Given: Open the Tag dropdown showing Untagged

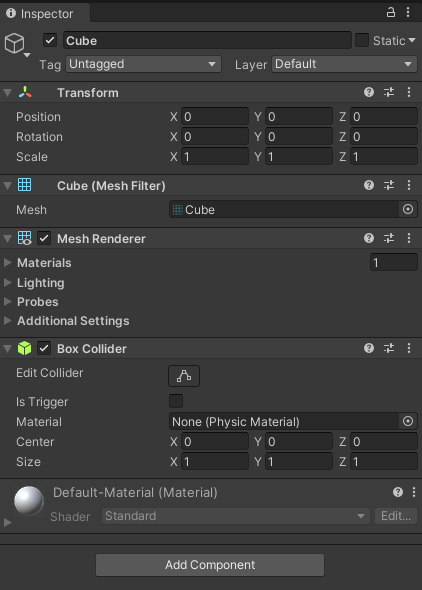Looking at the screenshot, I should pos(143,64).
